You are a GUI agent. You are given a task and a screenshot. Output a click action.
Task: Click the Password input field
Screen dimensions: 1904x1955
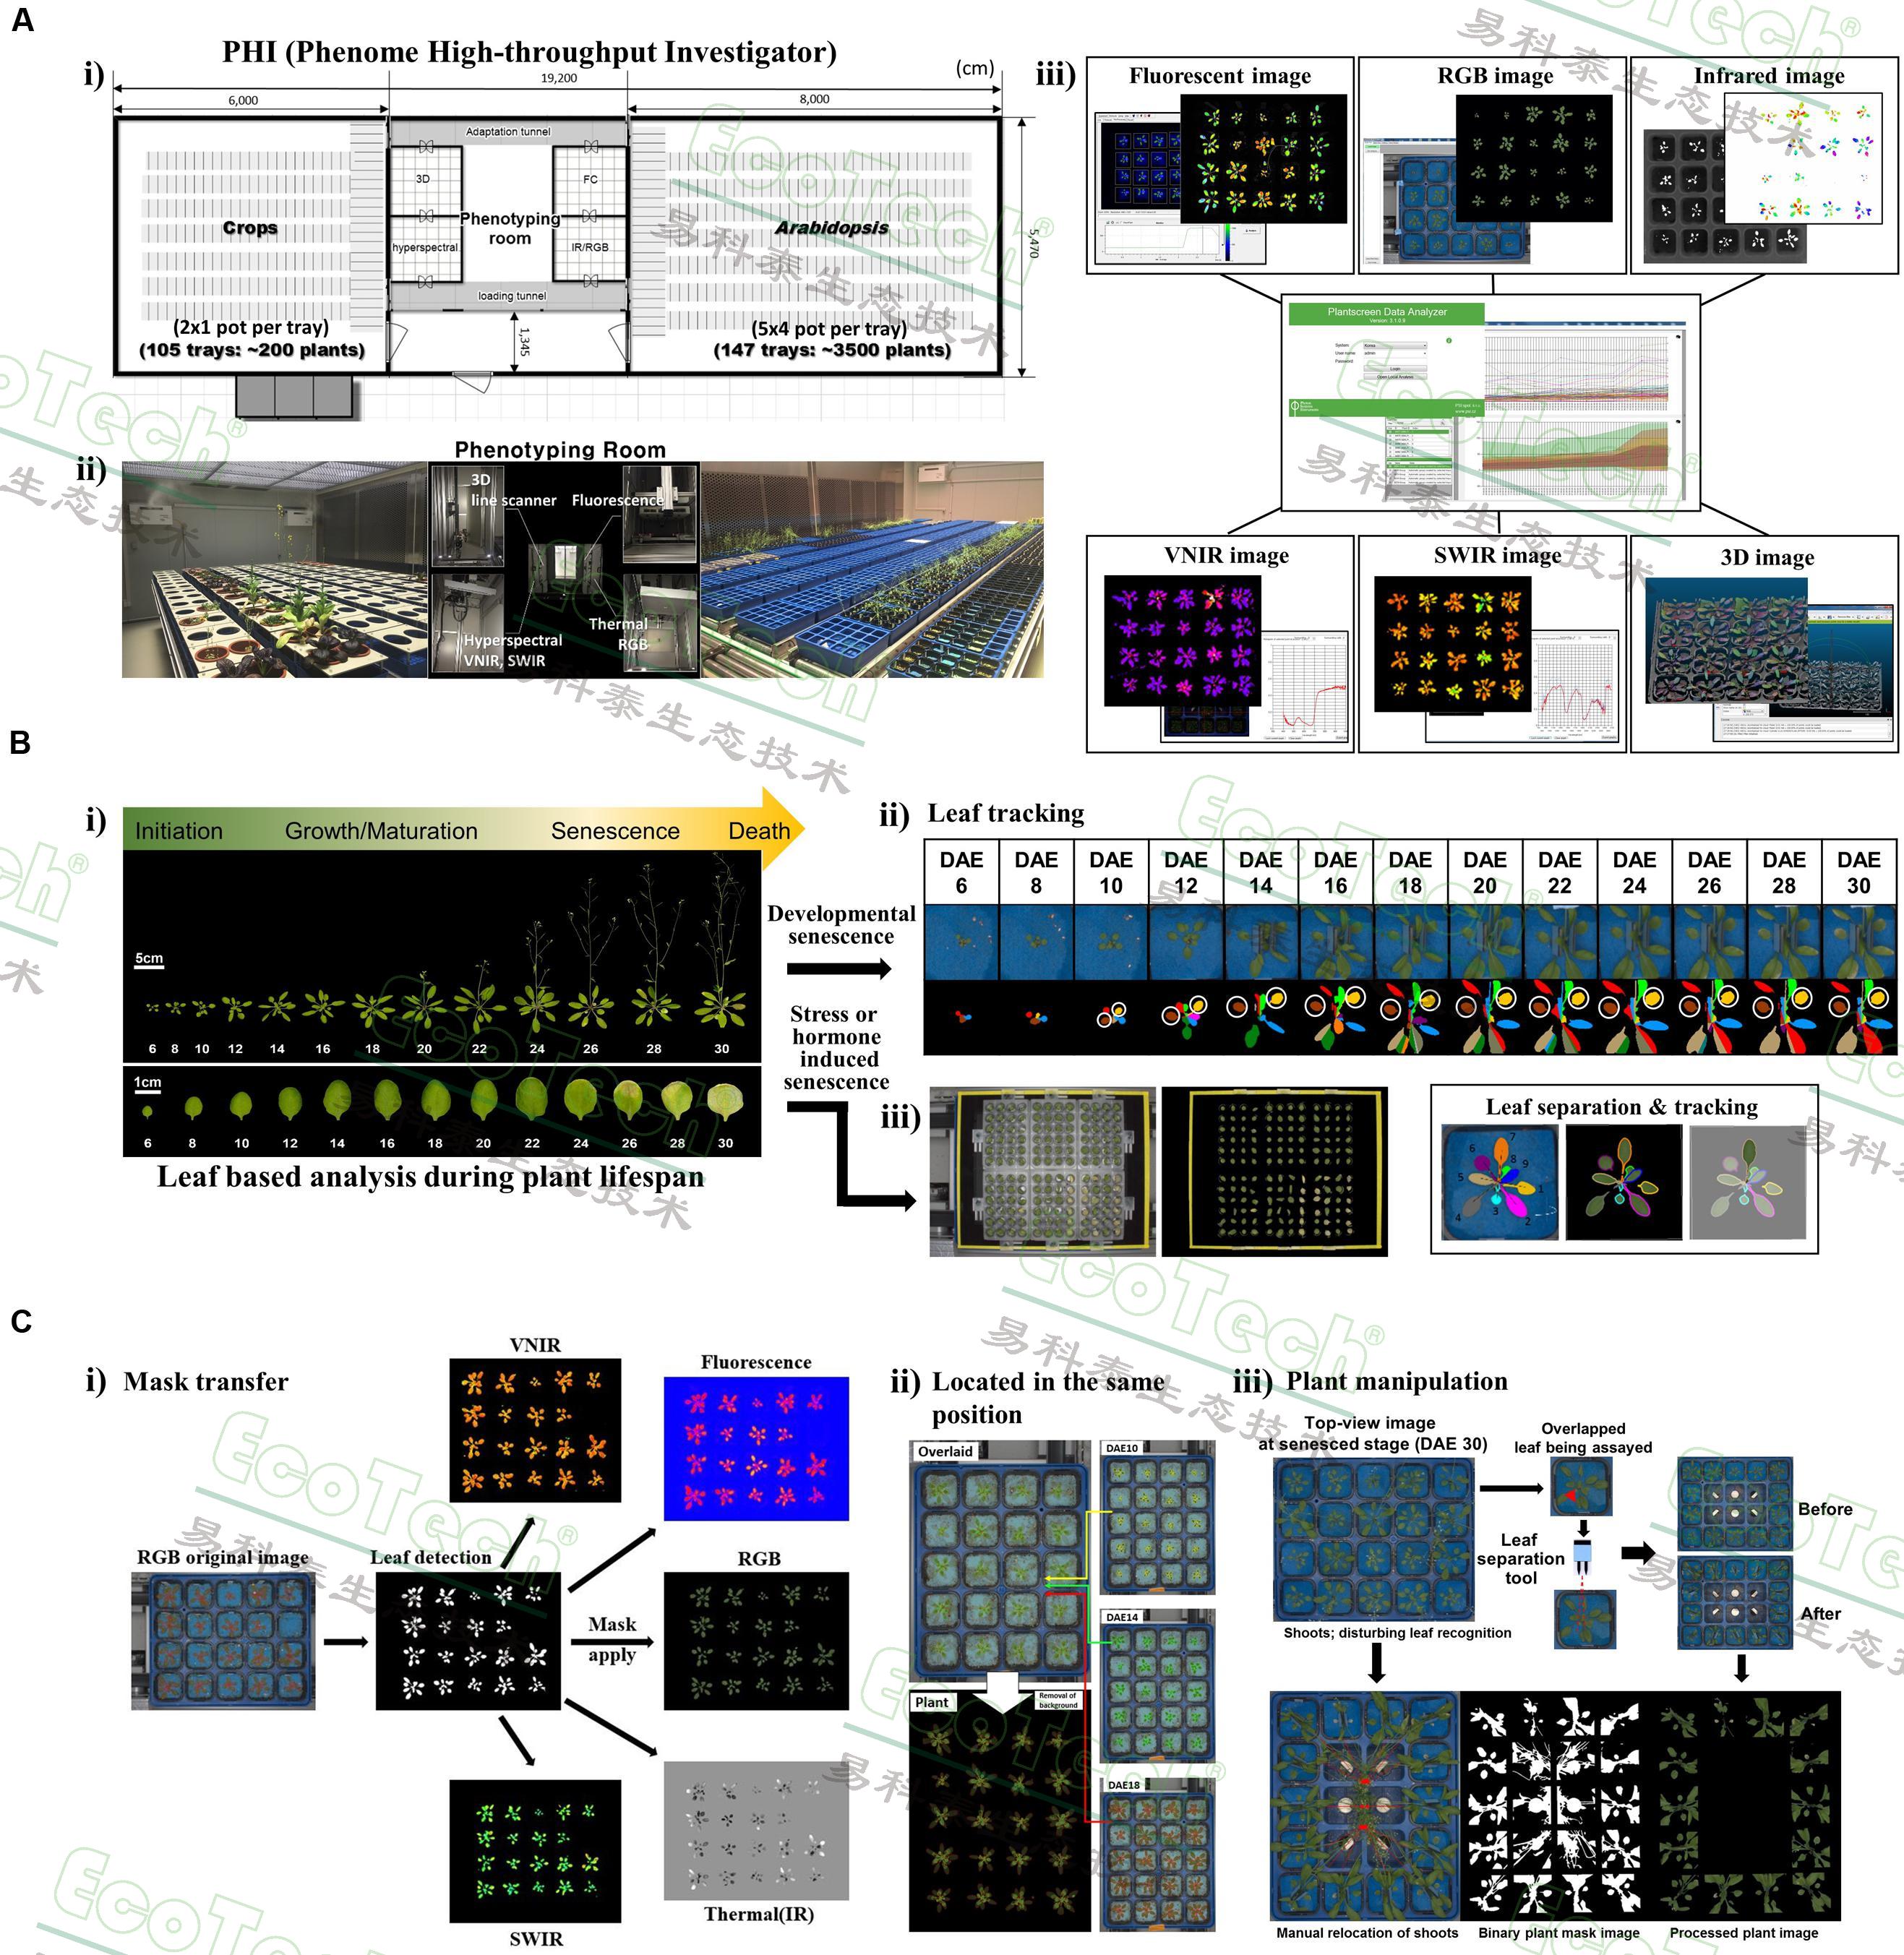(1395, 362)
